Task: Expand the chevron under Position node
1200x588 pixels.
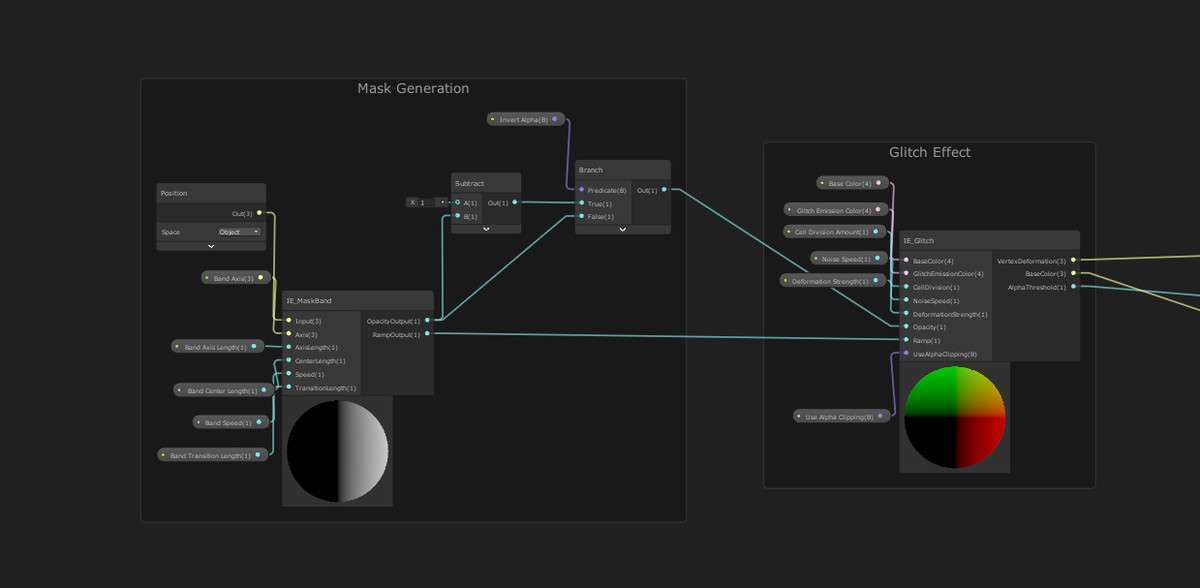Action: [211, 245]
